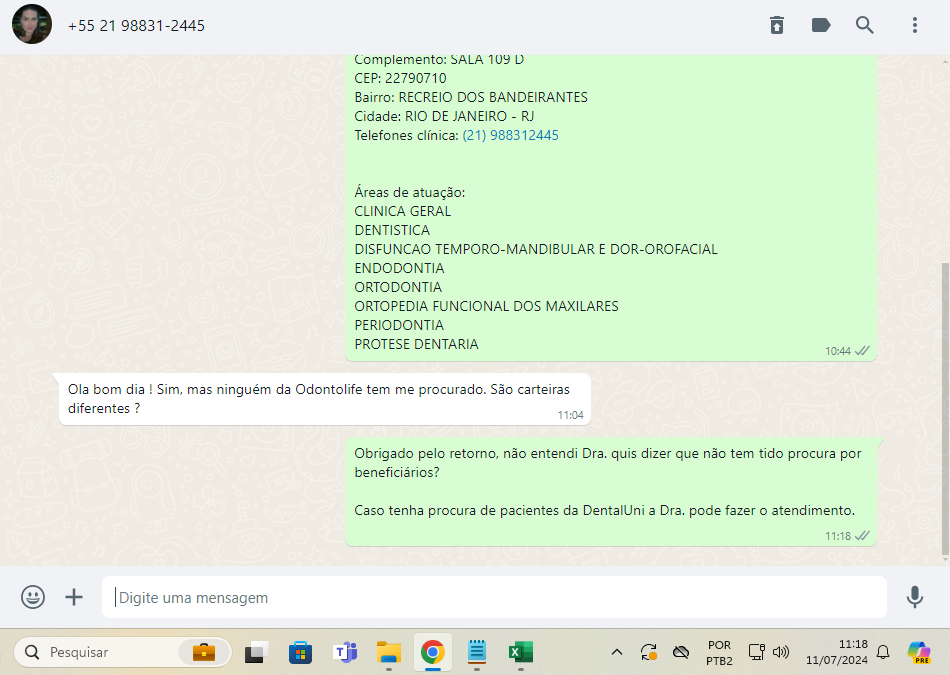Open Notepad from taskbar
Screen dimensions: 950x675
(x=477, y=652)
